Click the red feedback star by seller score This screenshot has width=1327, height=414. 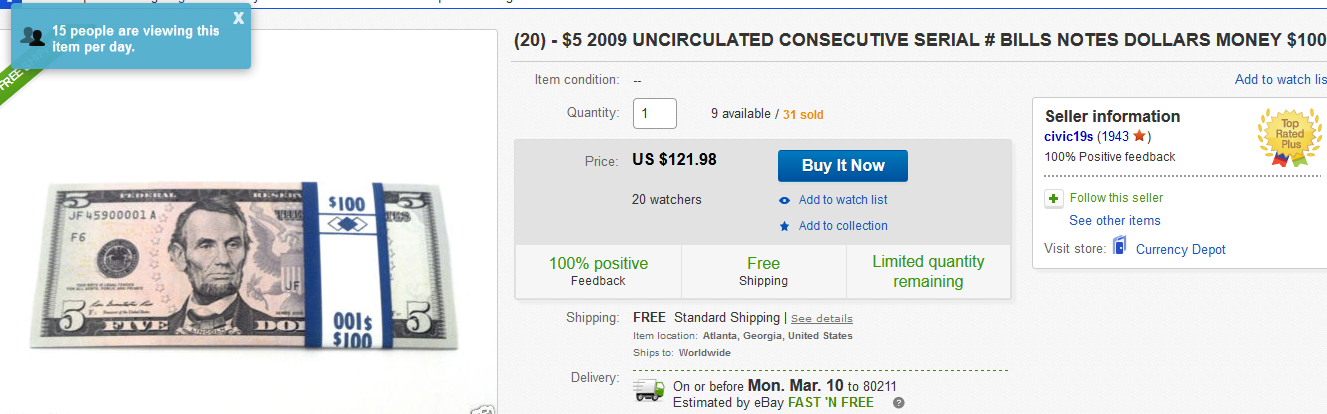(x=1139, y=136)
